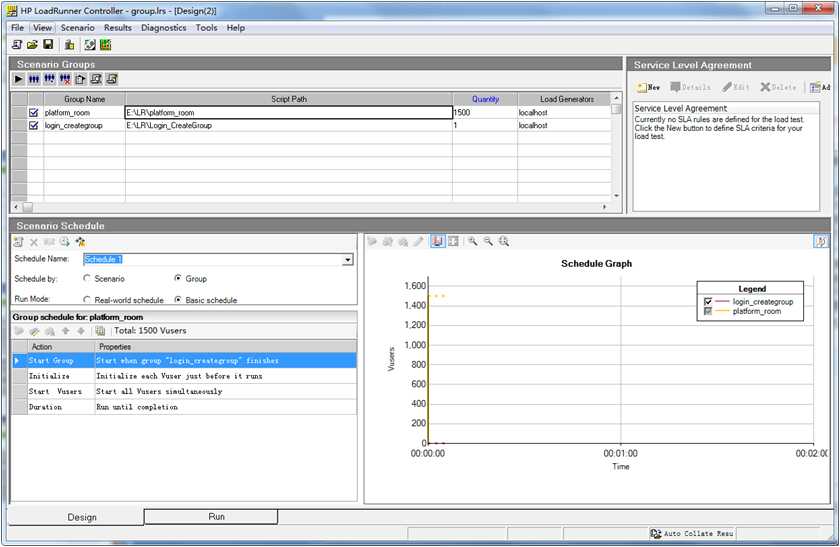
Task: Select Schedule by Scenario radio button
Action: [87, 279]
